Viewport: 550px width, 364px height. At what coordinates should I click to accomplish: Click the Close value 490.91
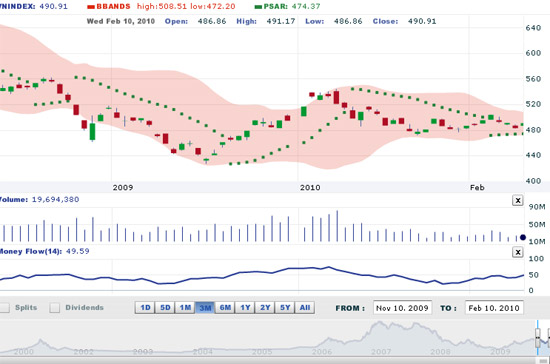pos(422,21)
